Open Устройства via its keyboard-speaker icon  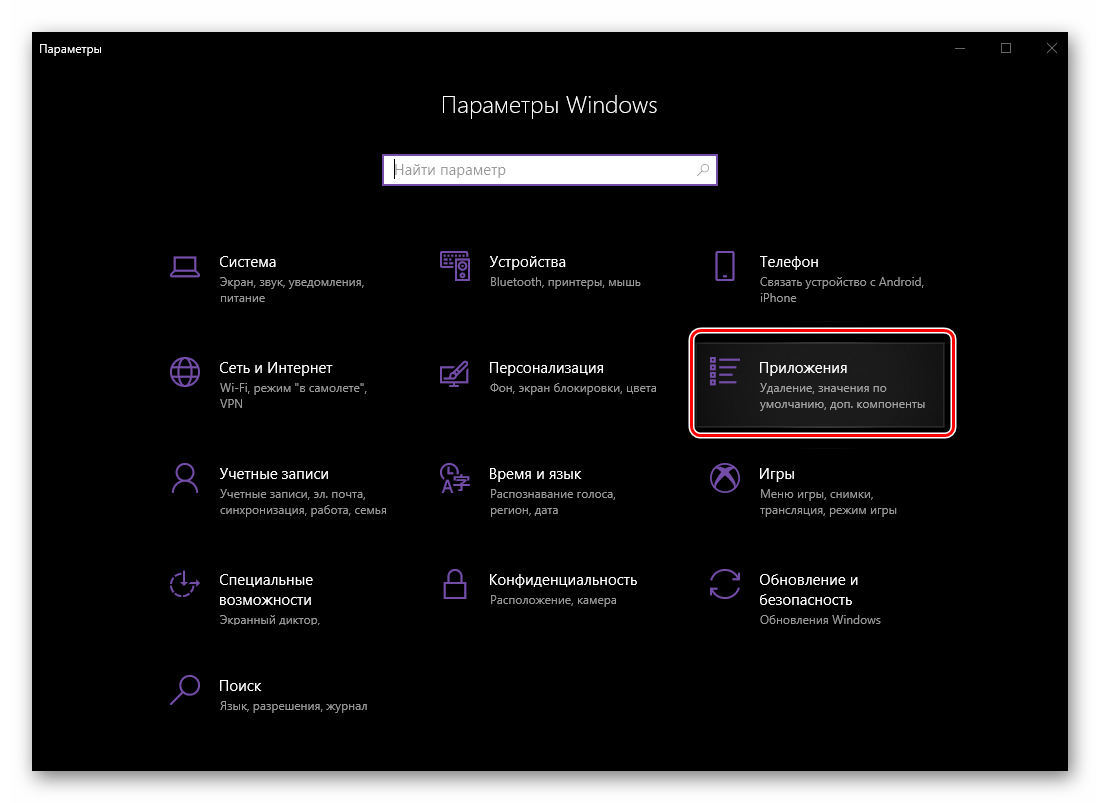point(455,266)
